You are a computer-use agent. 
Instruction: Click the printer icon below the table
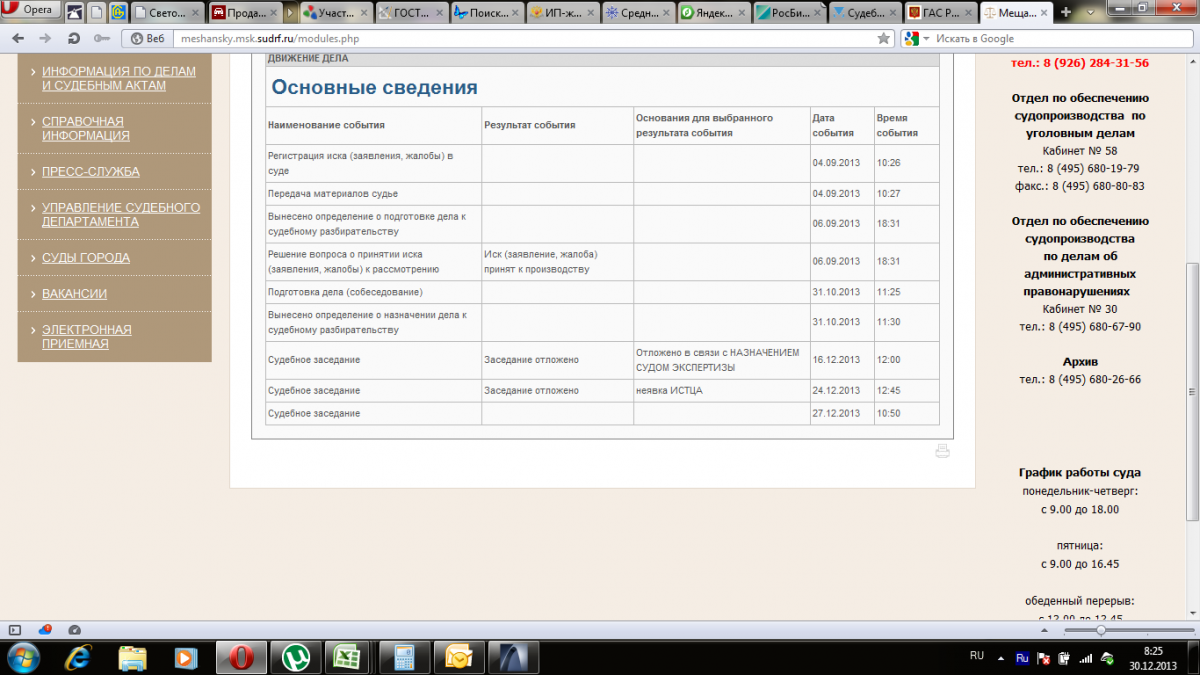click(941, 452)
